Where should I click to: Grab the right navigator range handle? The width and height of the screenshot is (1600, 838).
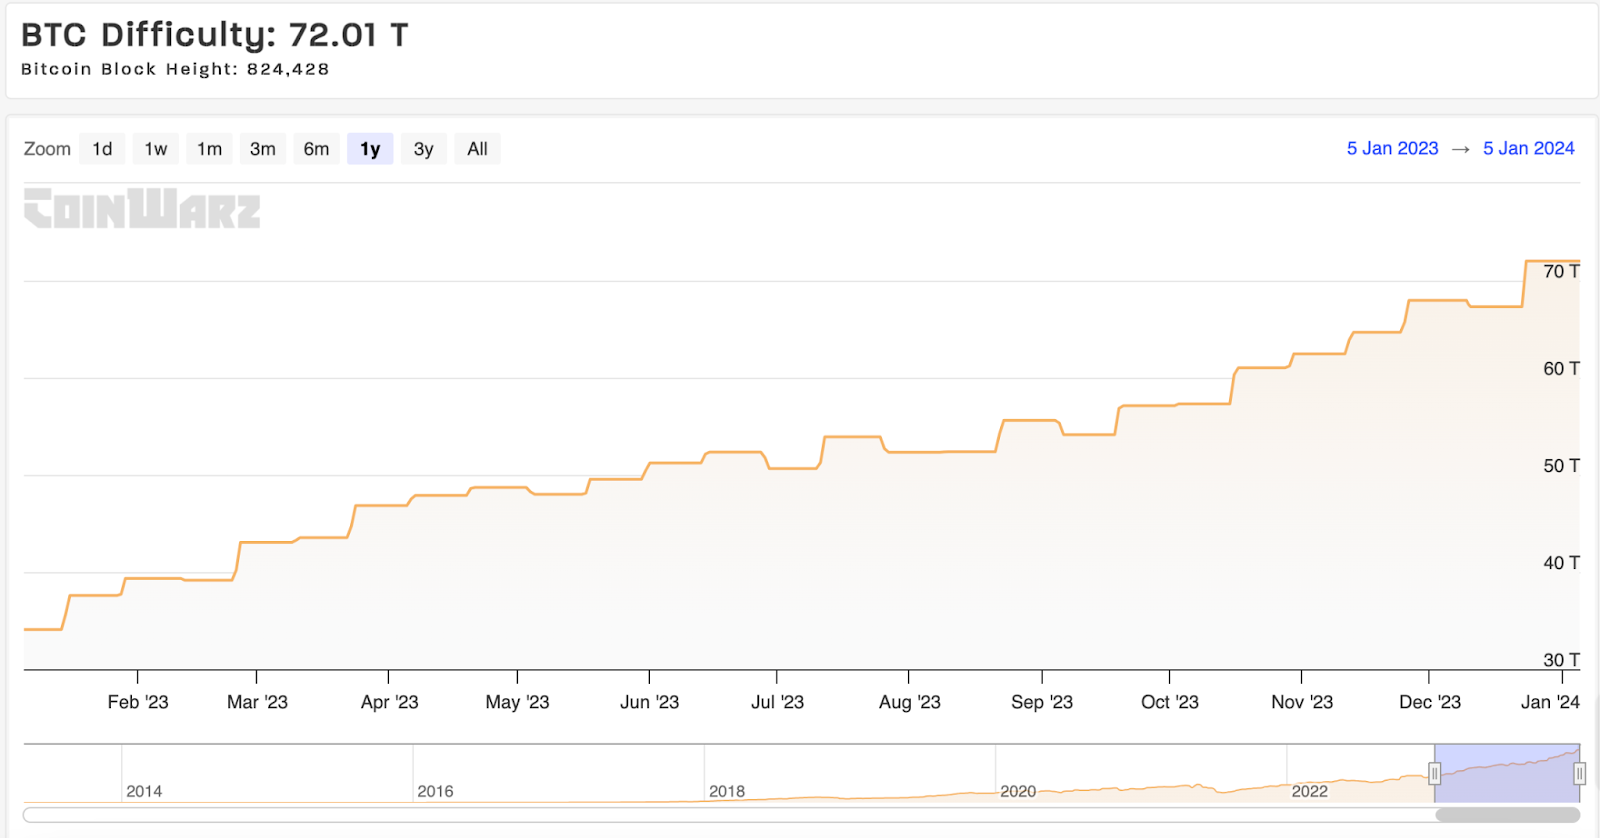pos(1579,773)
